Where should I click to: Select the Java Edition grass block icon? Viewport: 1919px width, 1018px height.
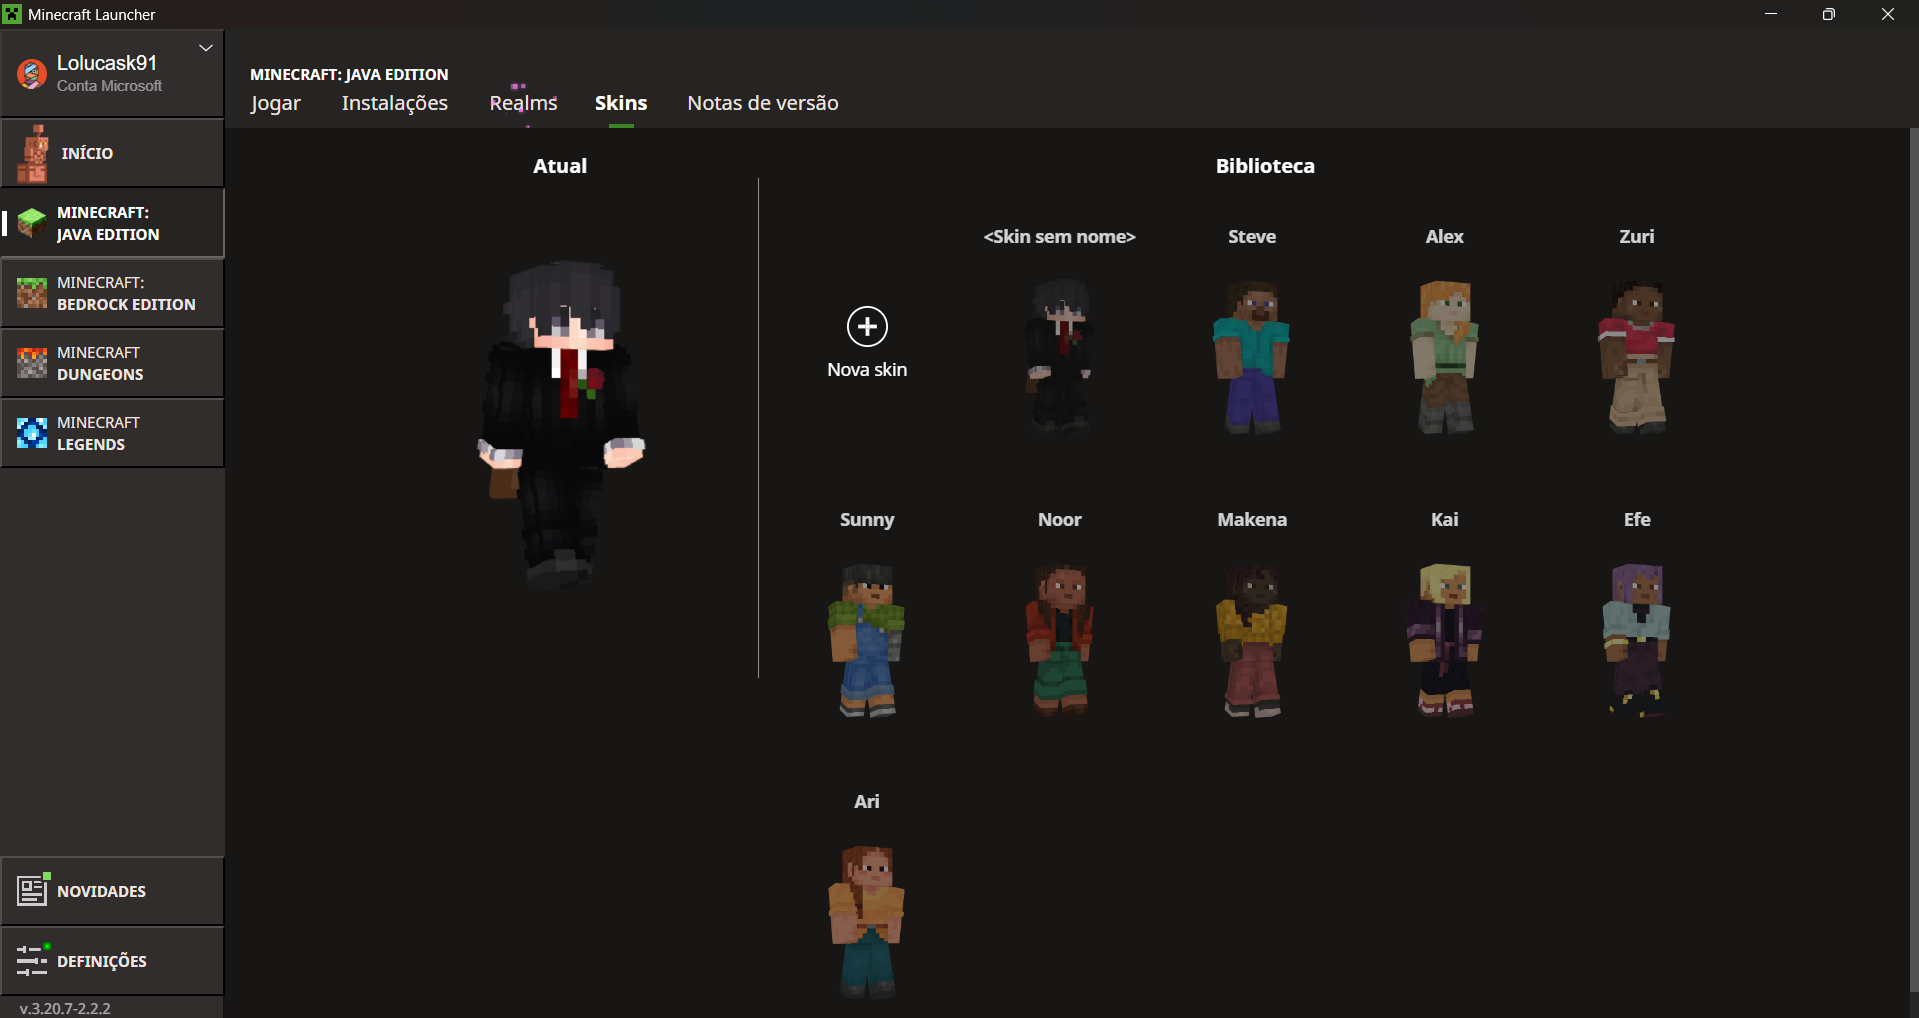(32, 223)
